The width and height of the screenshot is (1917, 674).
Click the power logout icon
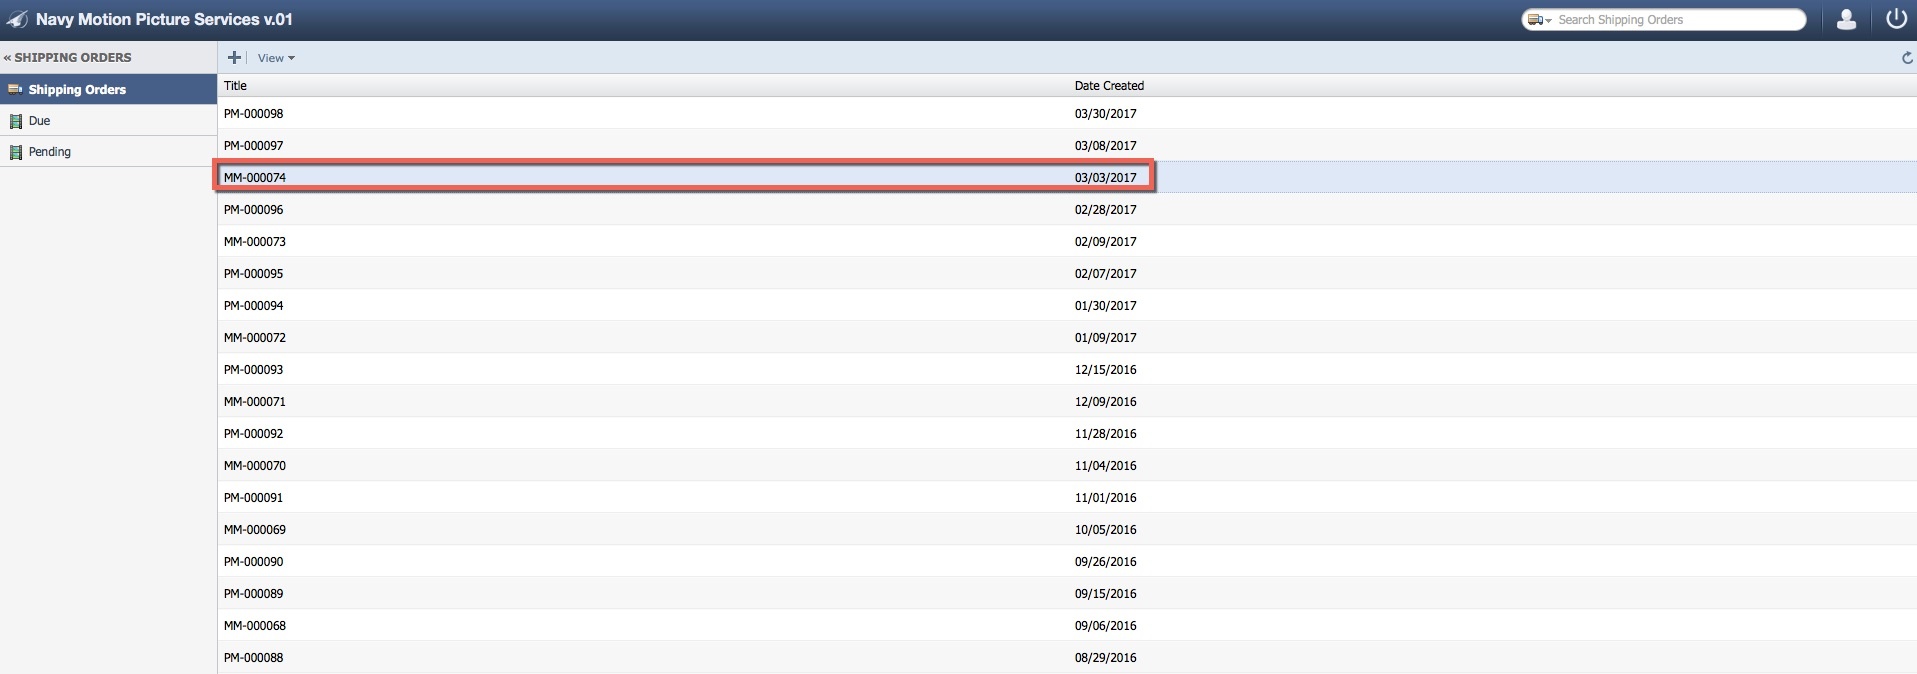tap(1895, 19)
